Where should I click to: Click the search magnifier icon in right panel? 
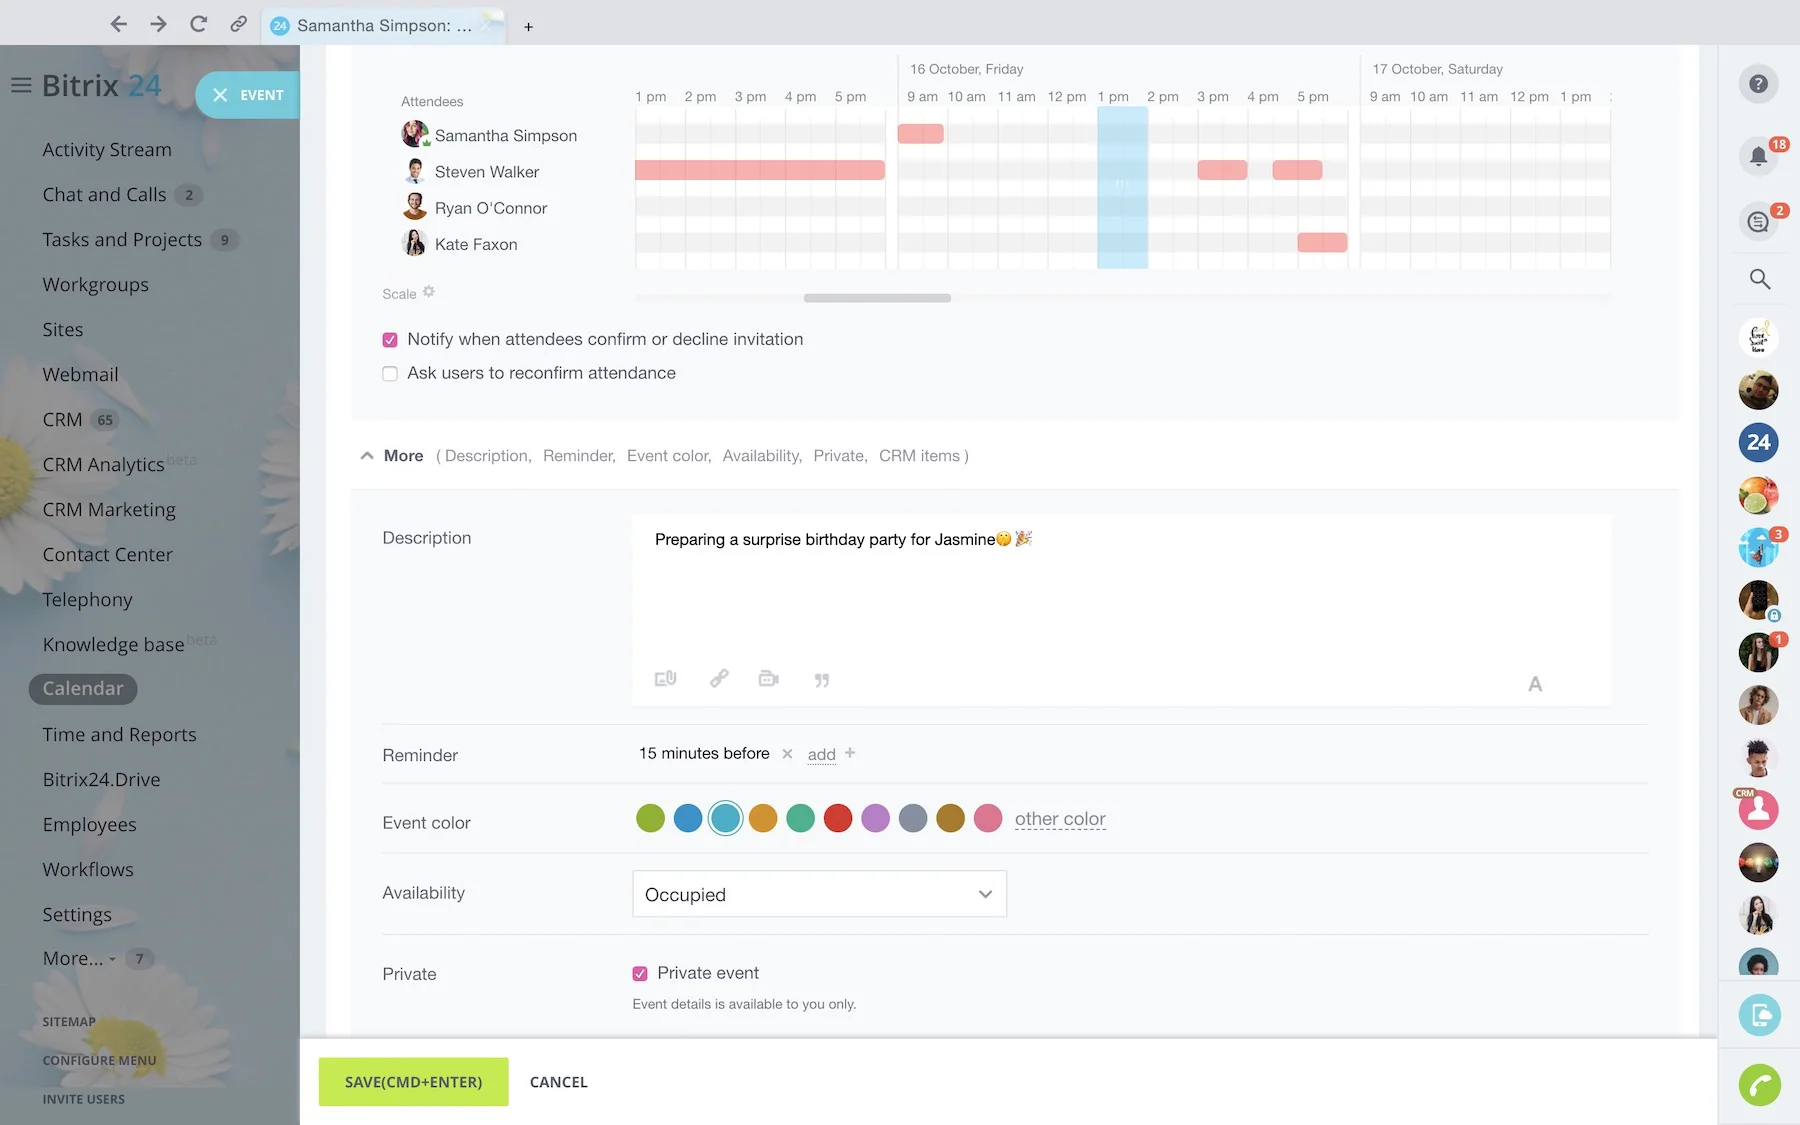1759,279
